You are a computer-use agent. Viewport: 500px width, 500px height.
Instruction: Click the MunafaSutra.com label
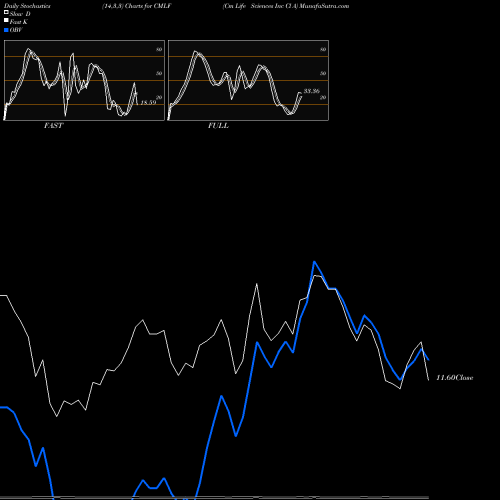click(324, 6)
